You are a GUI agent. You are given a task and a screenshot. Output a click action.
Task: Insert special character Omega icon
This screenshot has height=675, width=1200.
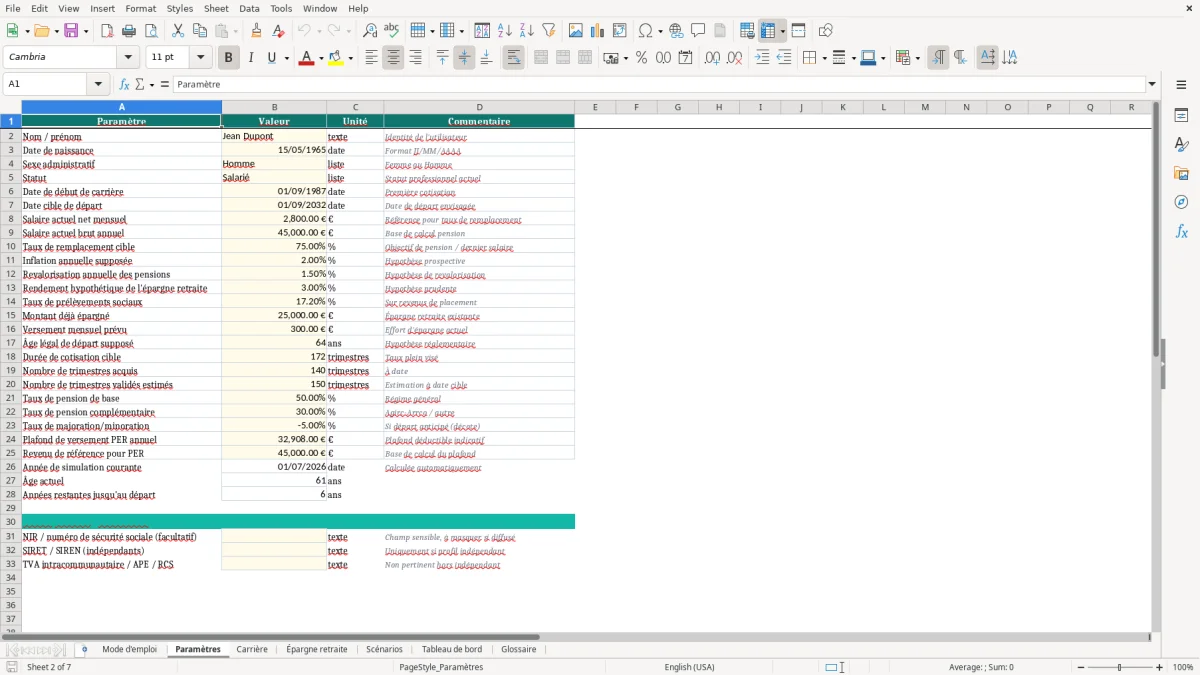(x=645, y=31)
